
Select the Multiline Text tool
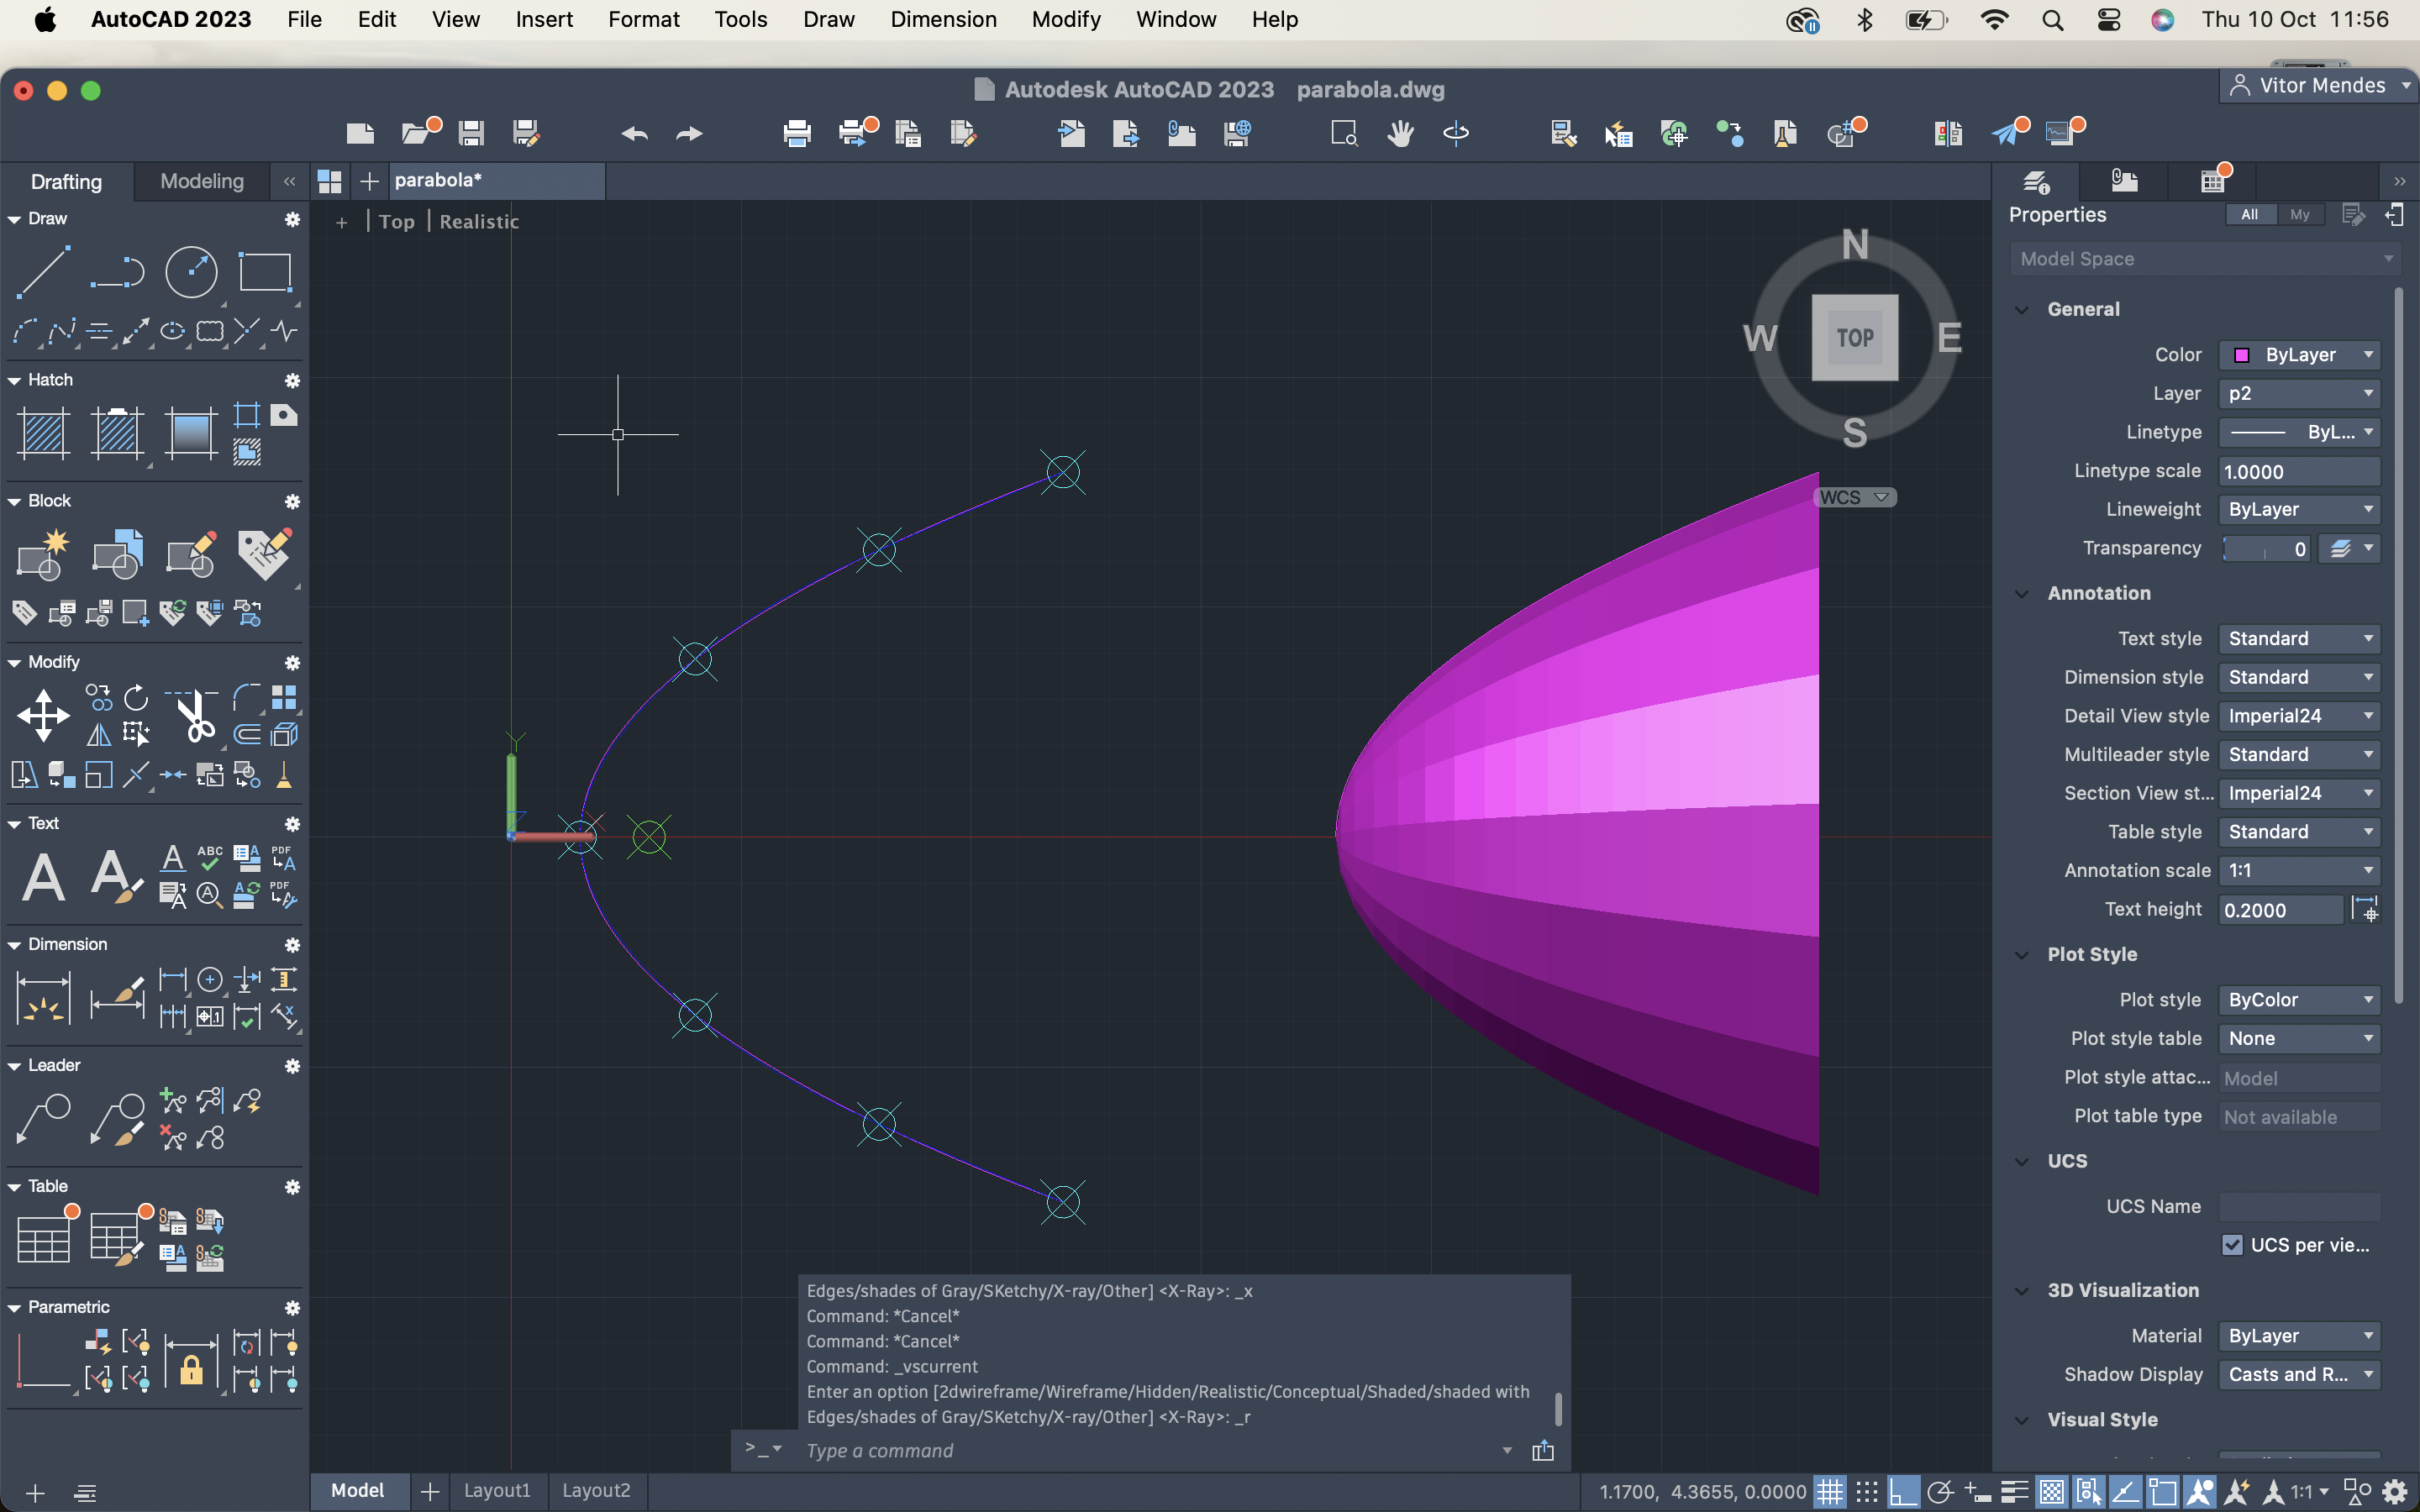[43, 878]
